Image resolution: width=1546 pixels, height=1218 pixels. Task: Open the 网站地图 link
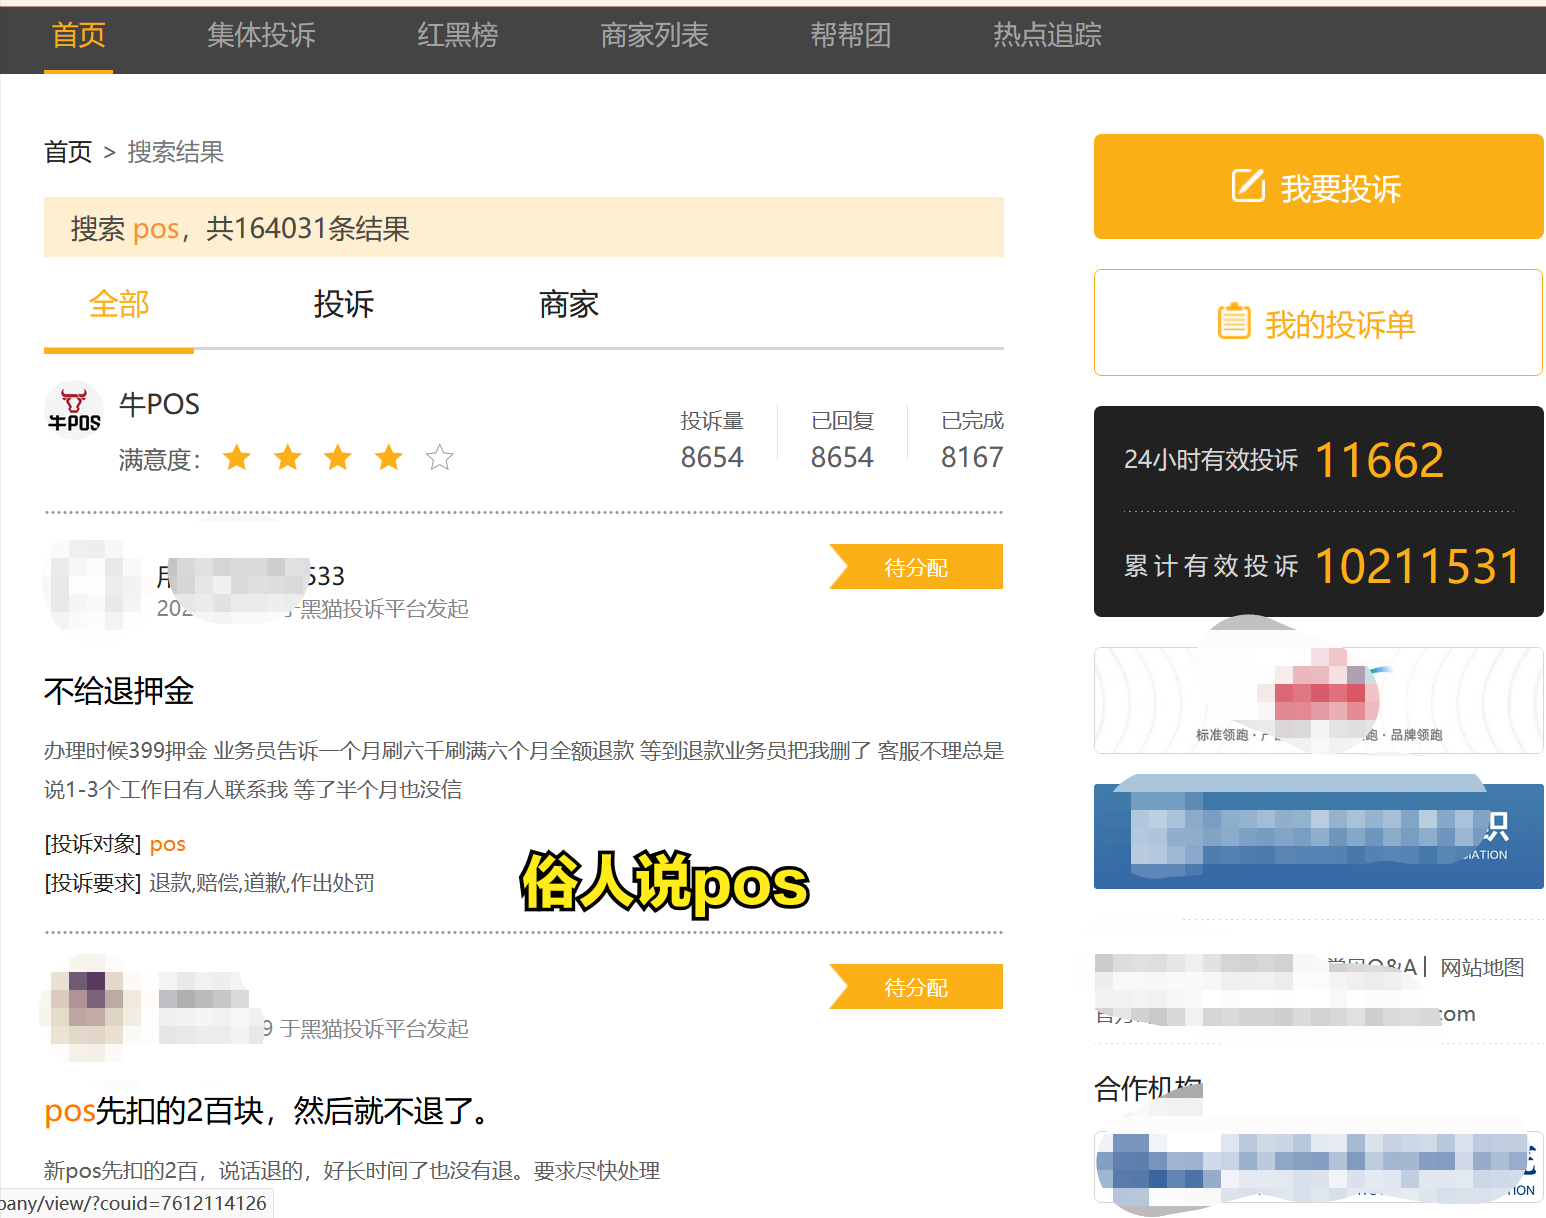point(1482,967)
